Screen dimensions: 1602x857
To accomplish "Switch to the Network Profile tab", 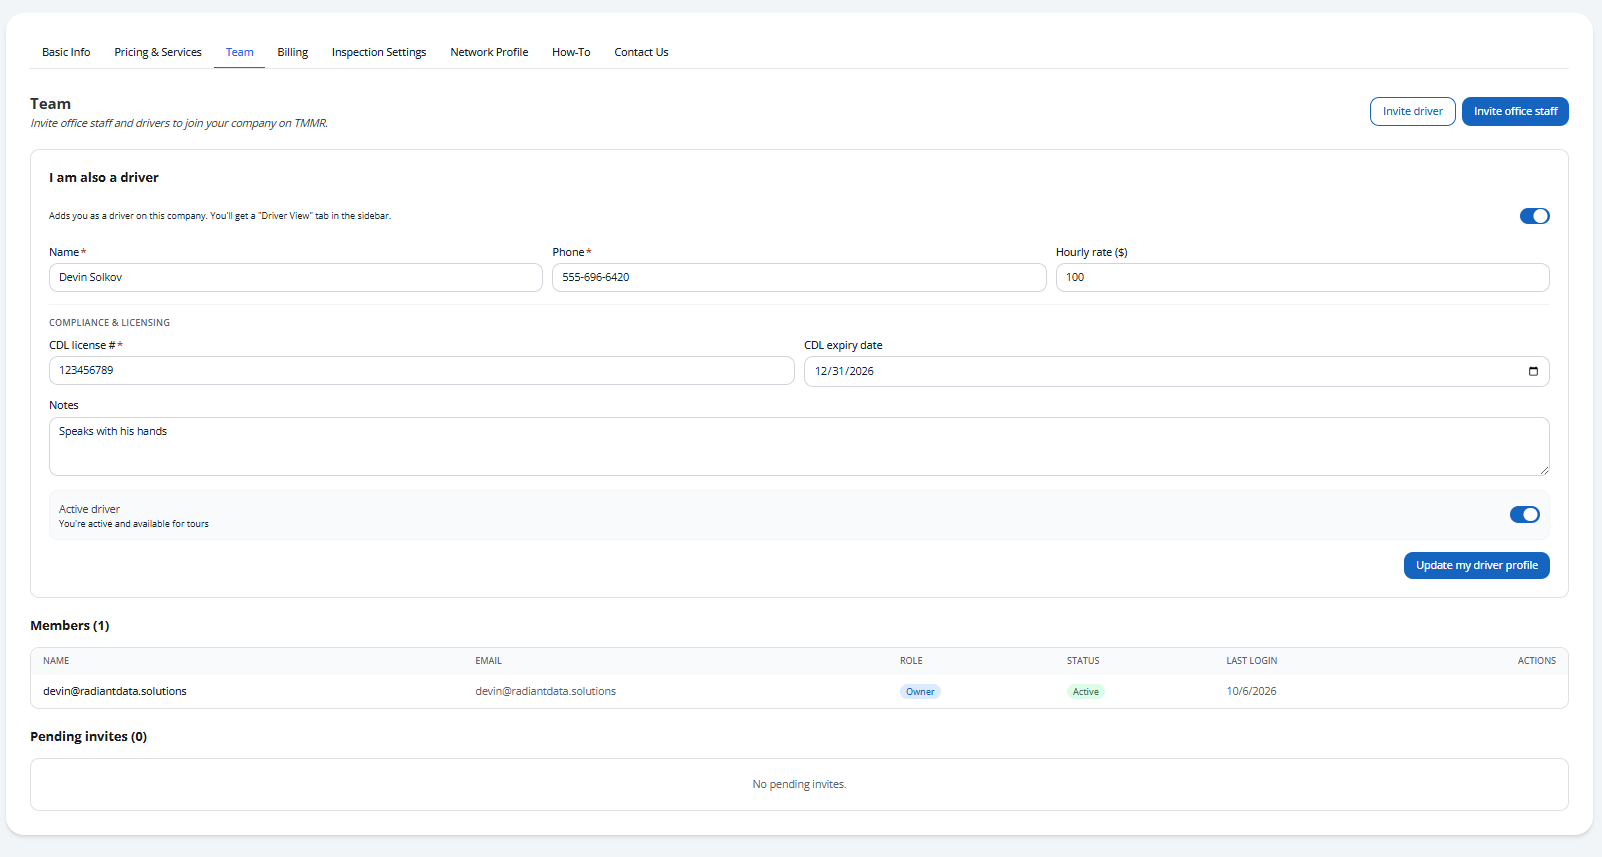I will 489,52.
